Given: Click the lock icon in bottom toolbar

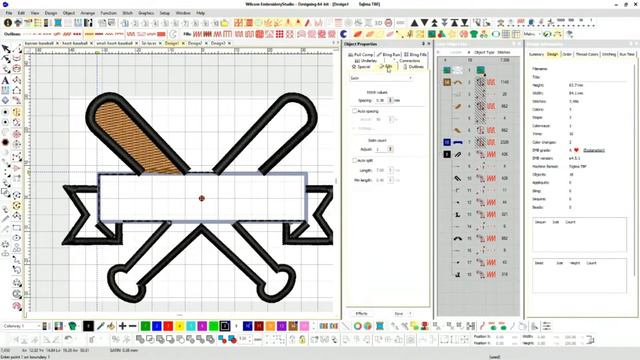Looking at the screenshot, I should pos(302,339).
